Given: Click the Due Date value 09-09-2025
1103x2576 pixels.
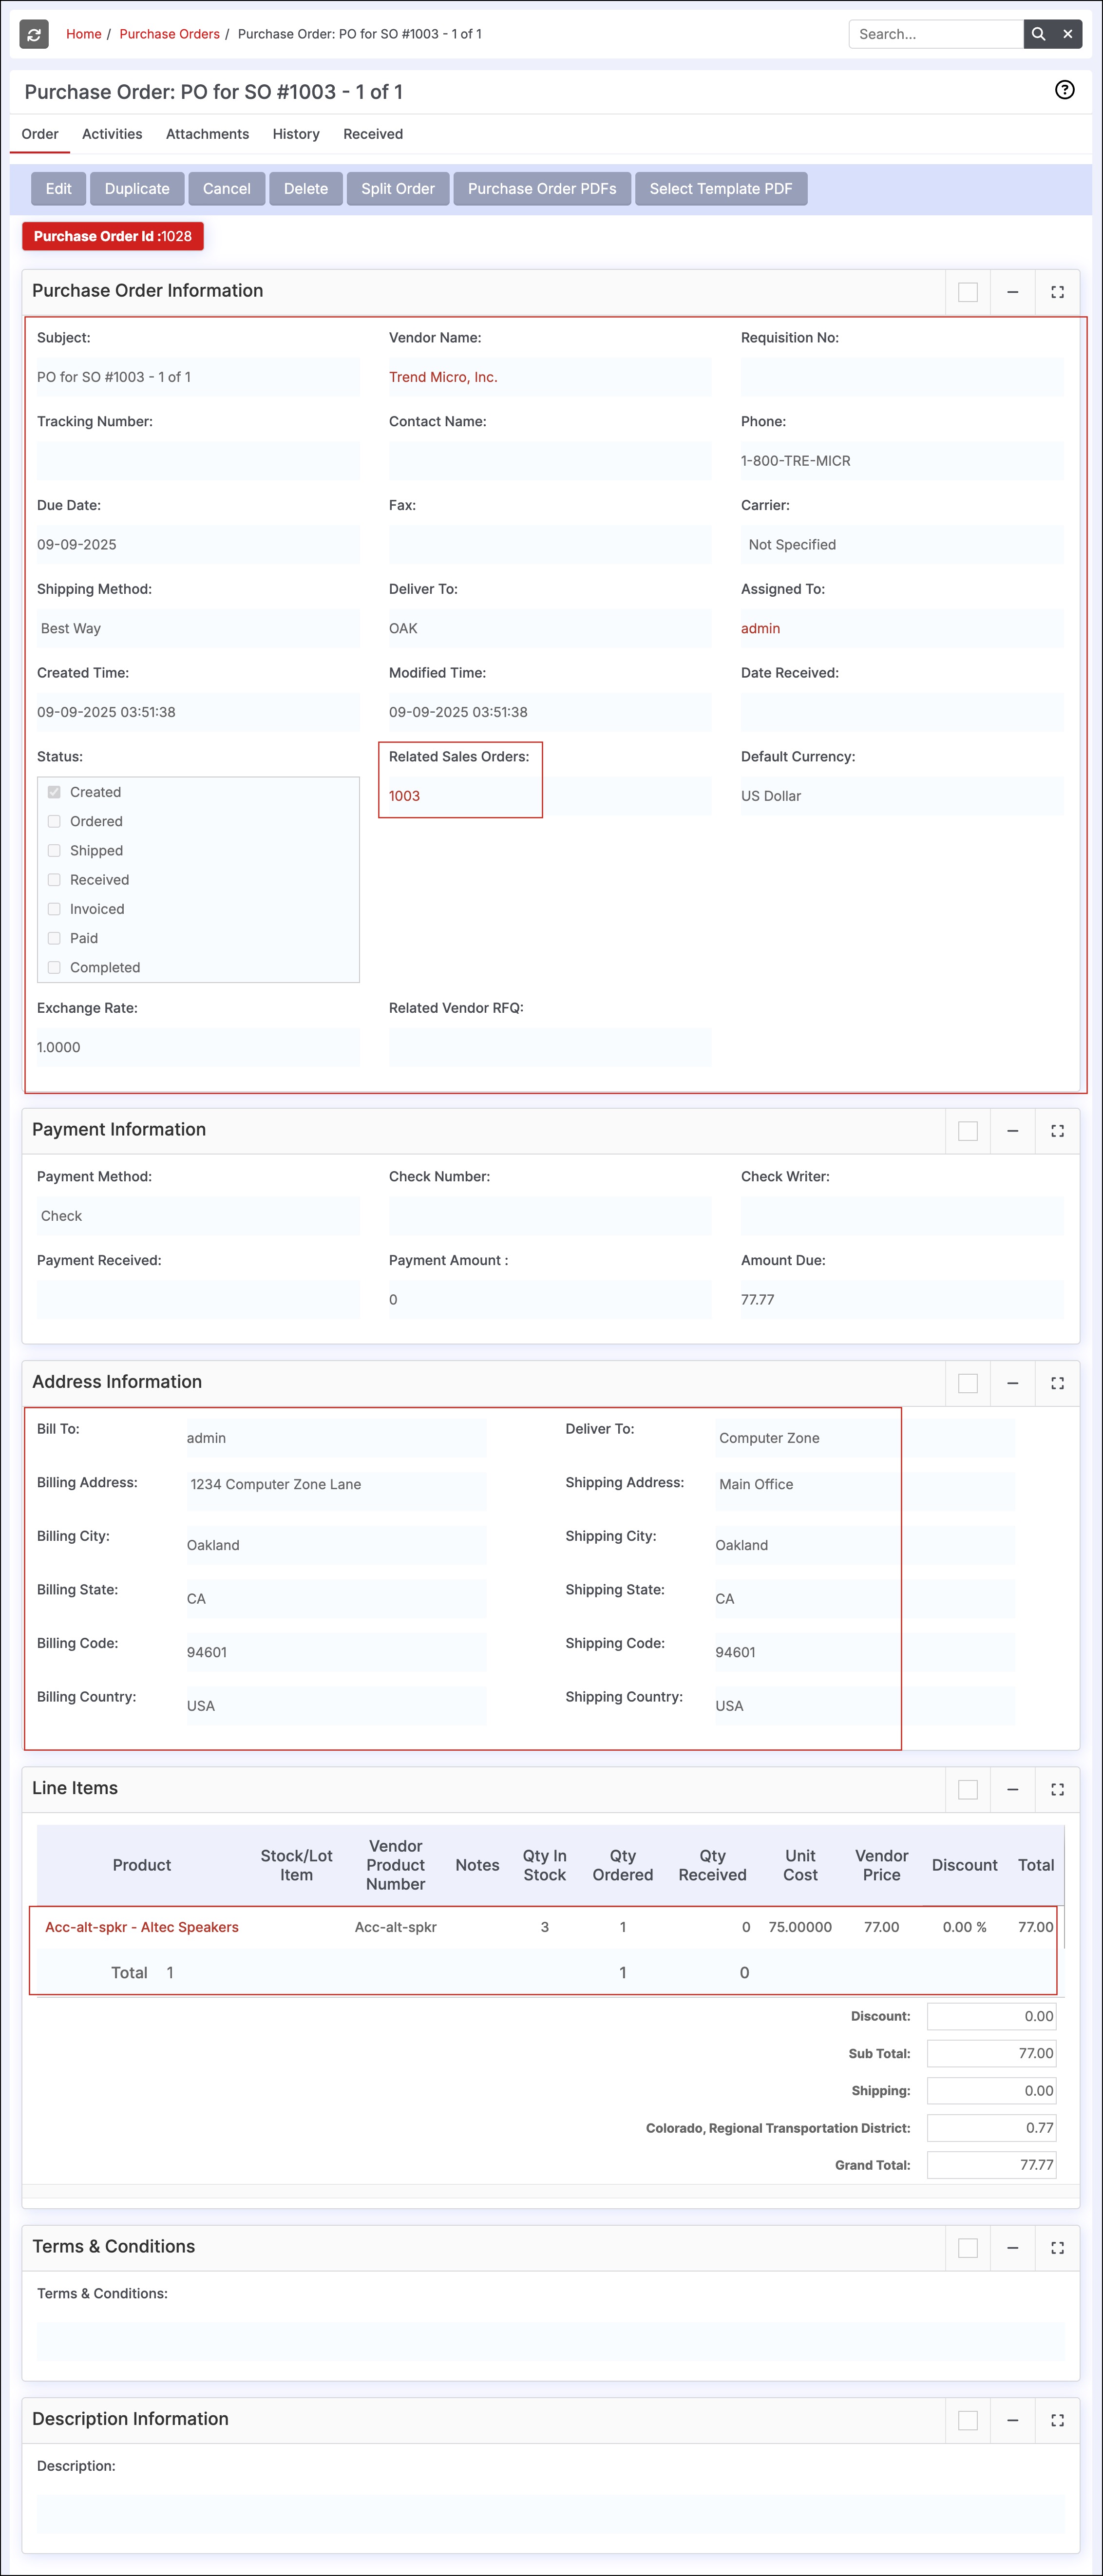Looking at the screenshot, I should coord(77,545).
